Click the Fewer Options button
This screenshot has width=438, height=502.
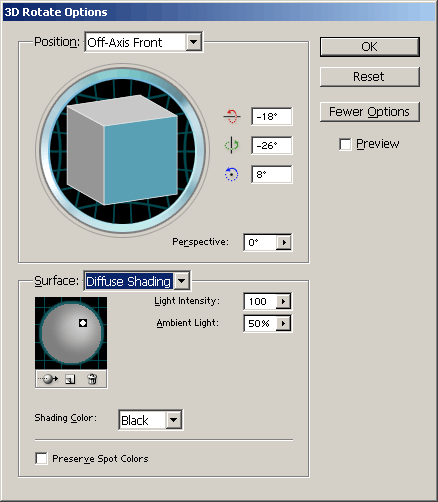[x=370, y=112]
